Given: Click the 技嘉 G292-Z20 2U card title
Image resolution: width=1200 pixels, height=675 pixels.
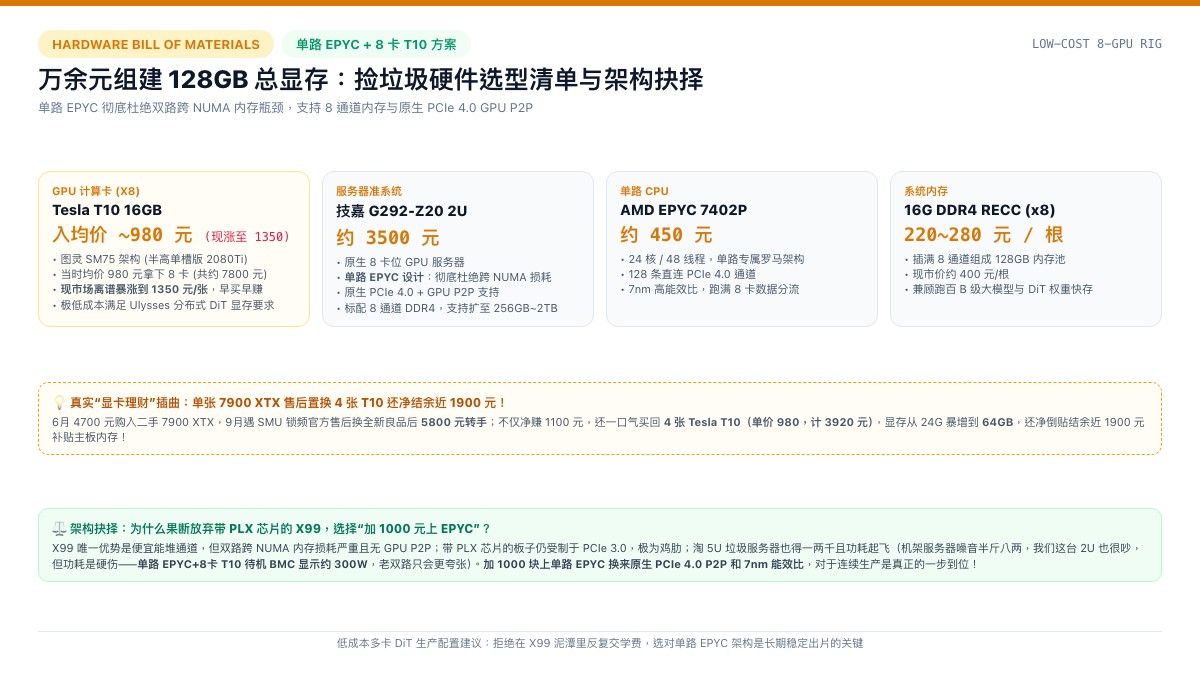Looking at the screenshot, I should tap(401, 211).
